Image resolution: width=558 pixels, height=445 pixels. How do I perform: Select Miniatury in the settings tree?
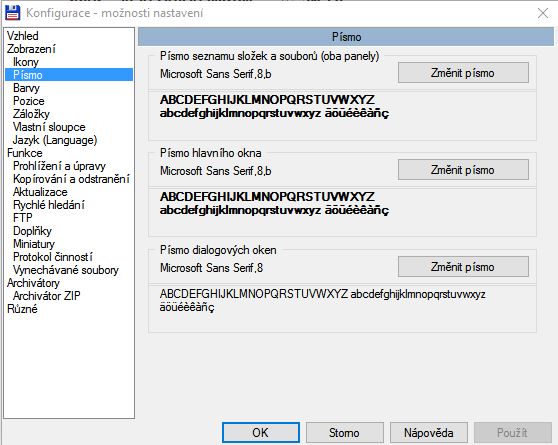(x=34, y=244)
